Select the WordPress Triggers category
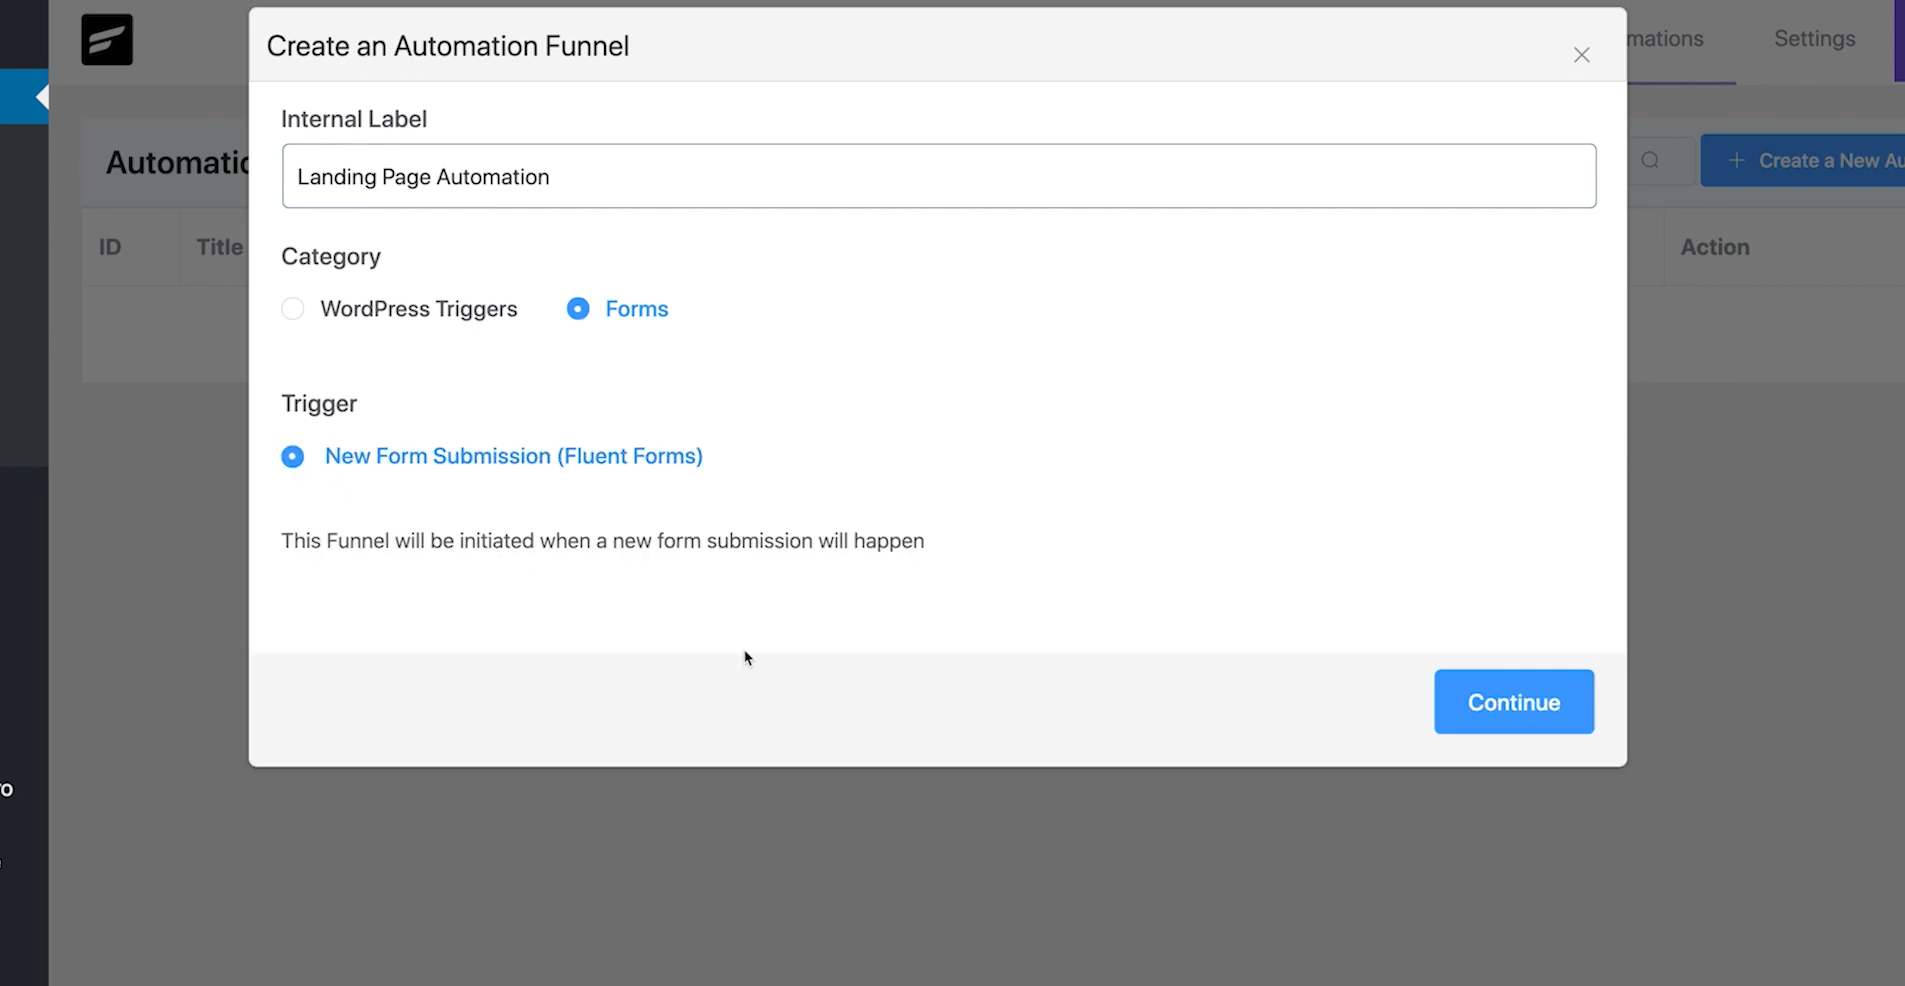The width and height of the screenshot is (1905, 986). [x=291, y=308]
